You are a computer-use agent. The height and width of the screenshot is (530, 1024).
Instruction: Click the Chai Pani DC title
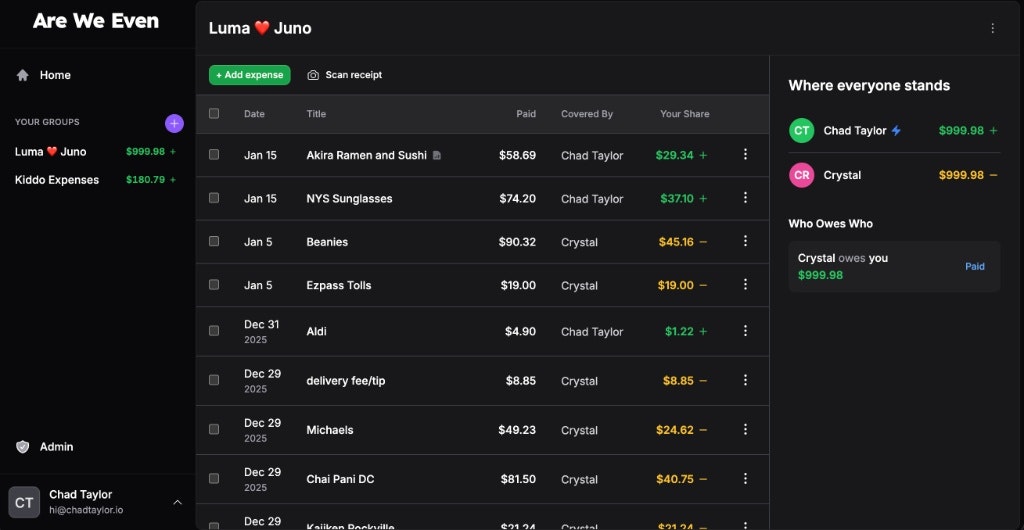pos(340,479)
